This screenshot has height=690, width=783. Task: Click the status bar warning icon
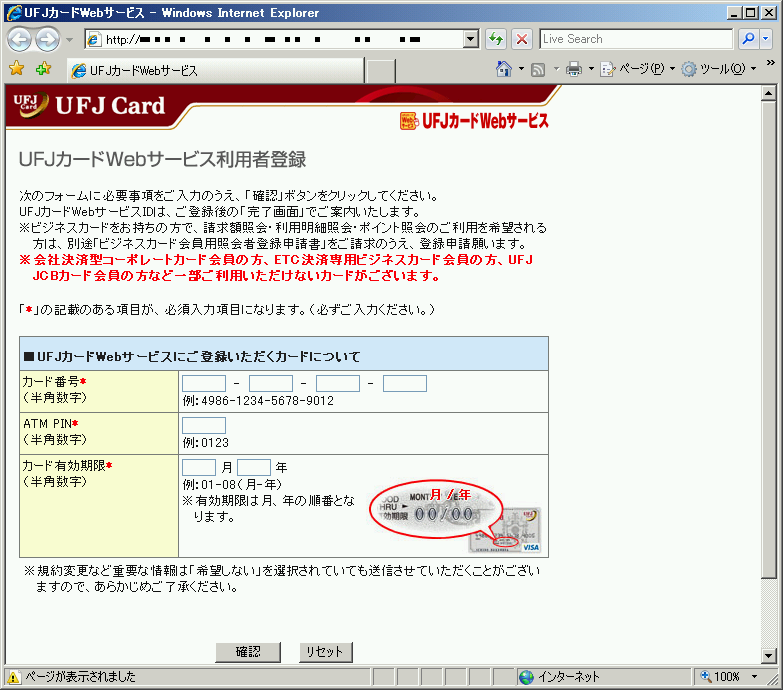tap(13, 677)
